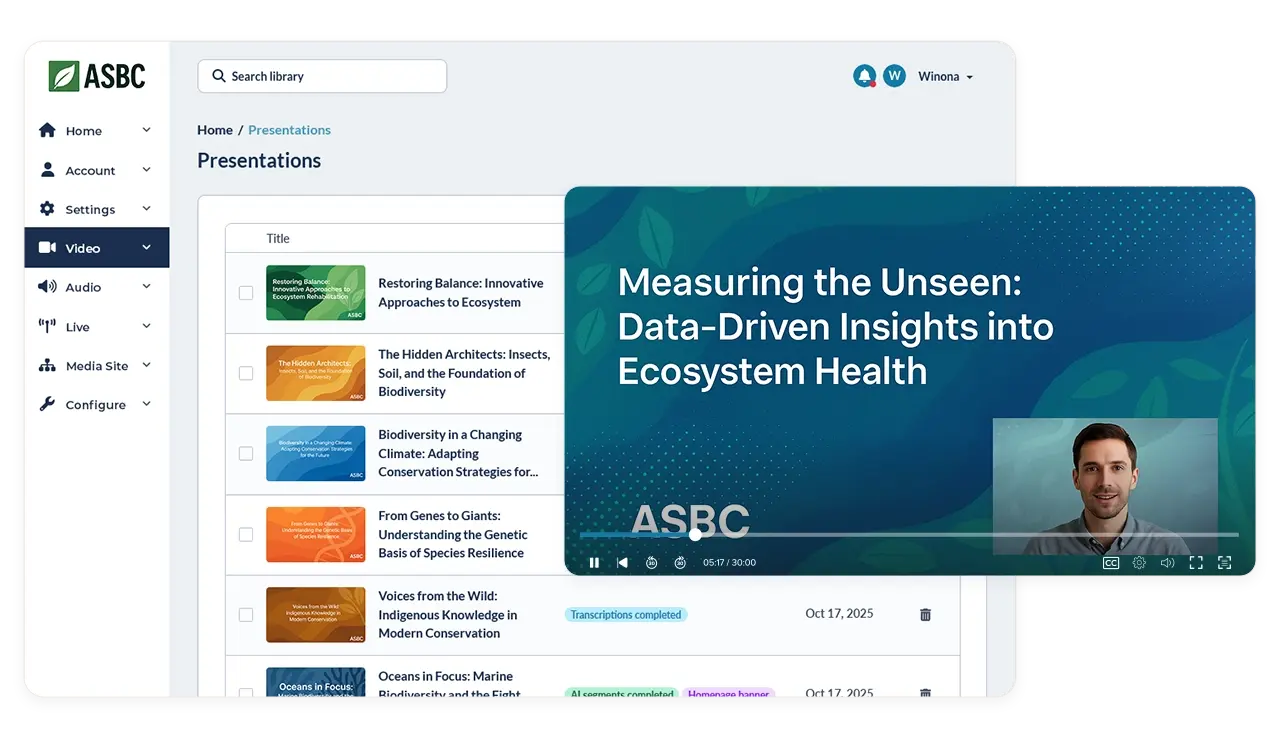Image resolution: width=1280 pixels, height=737 pixels.
Task: Click the restart-from-beginning player icon
Action: (x=622, y=563)
